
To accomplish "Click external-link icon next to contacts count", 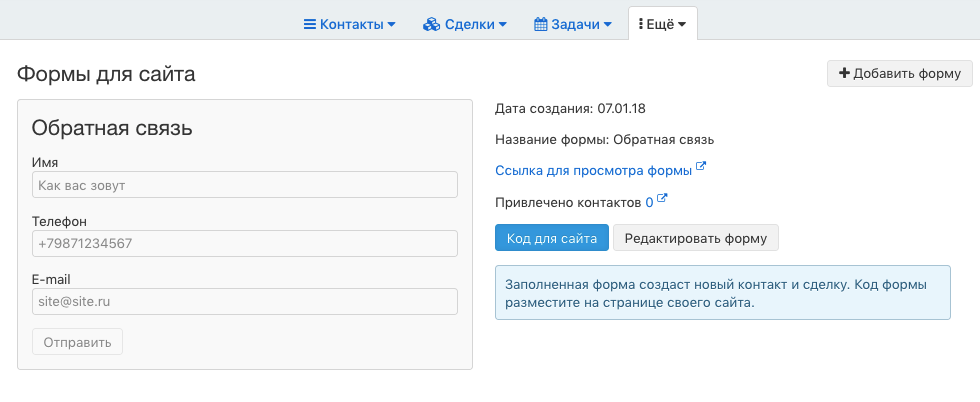I will (x=662, y=199).
